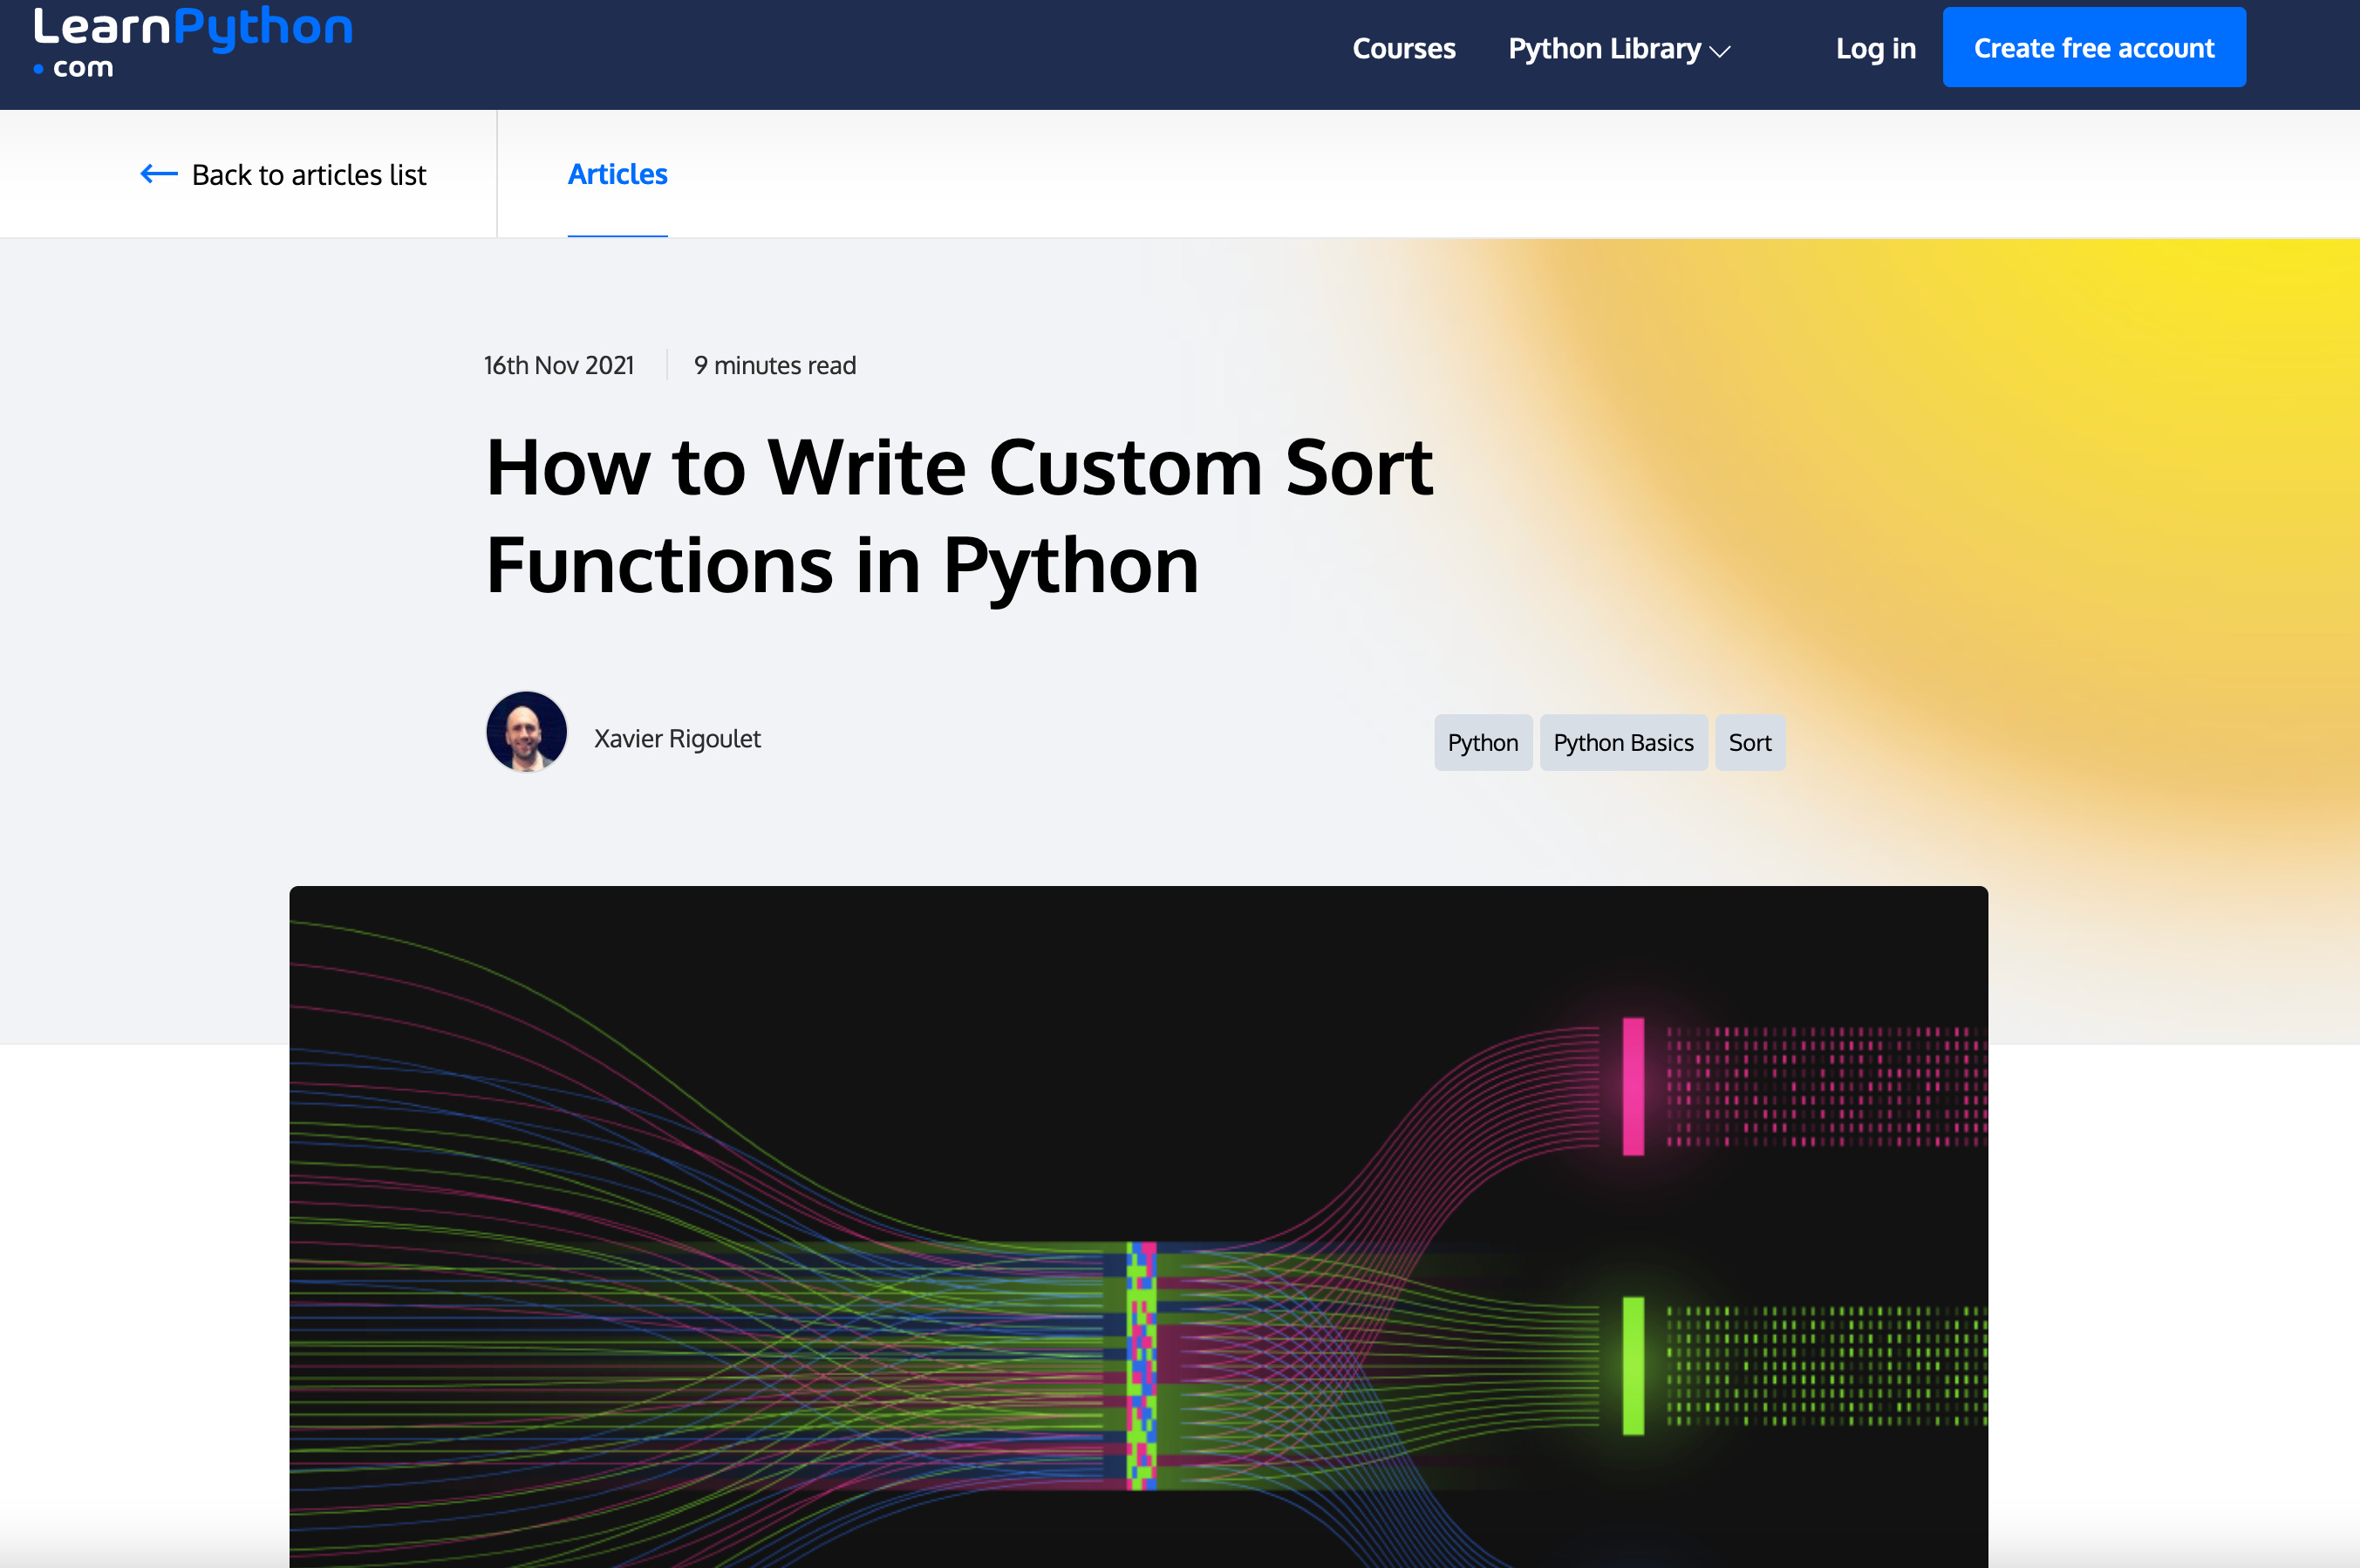Click the LearnPython.com logo
Viewport: 2360px width, 1568px height.
click(x=192, y=42)
